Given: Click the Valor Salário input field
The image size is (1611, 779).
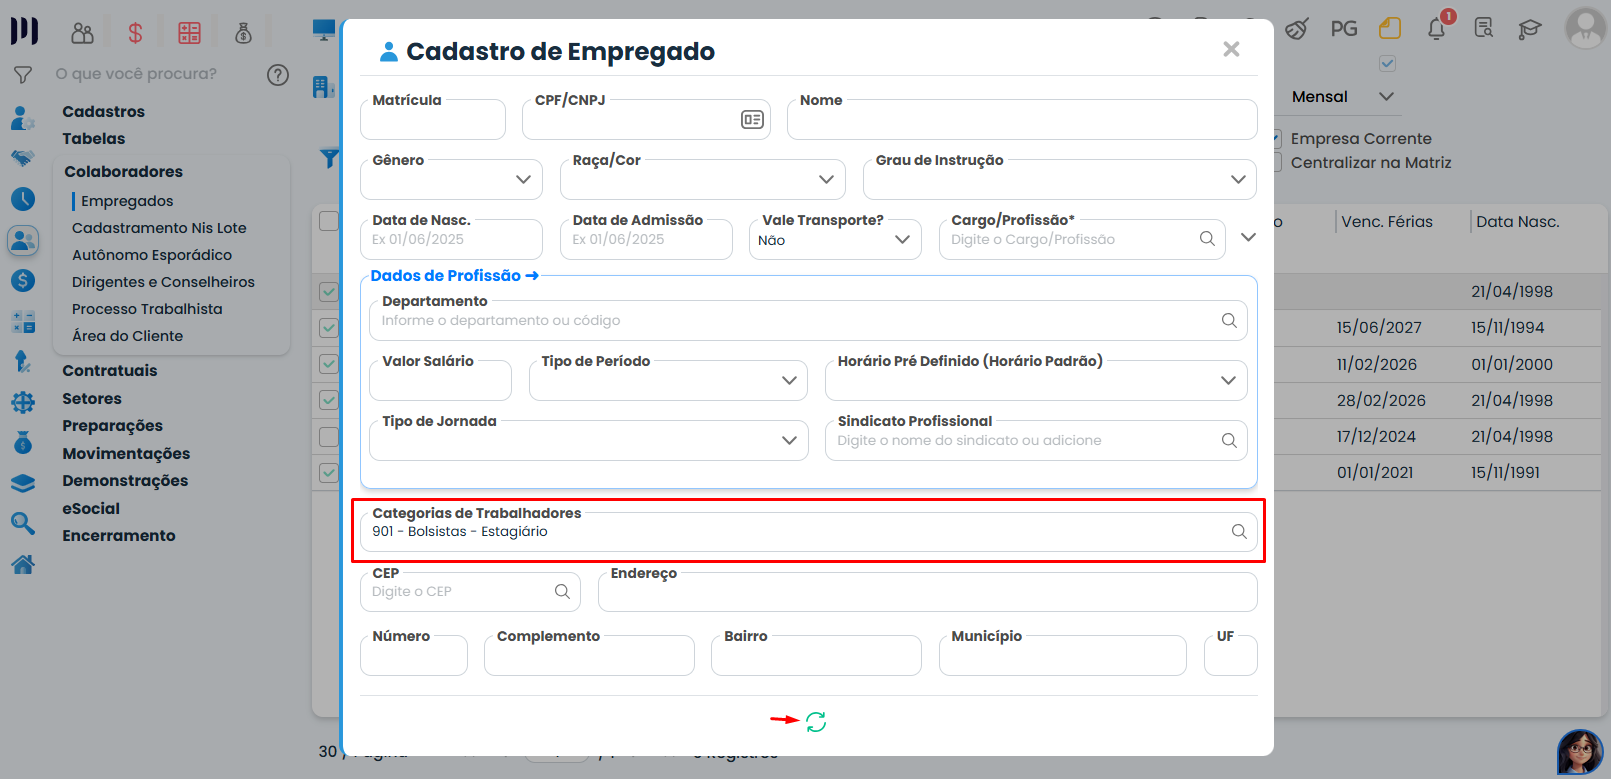Looking at the screenshot, I should [x=440, y=380].
